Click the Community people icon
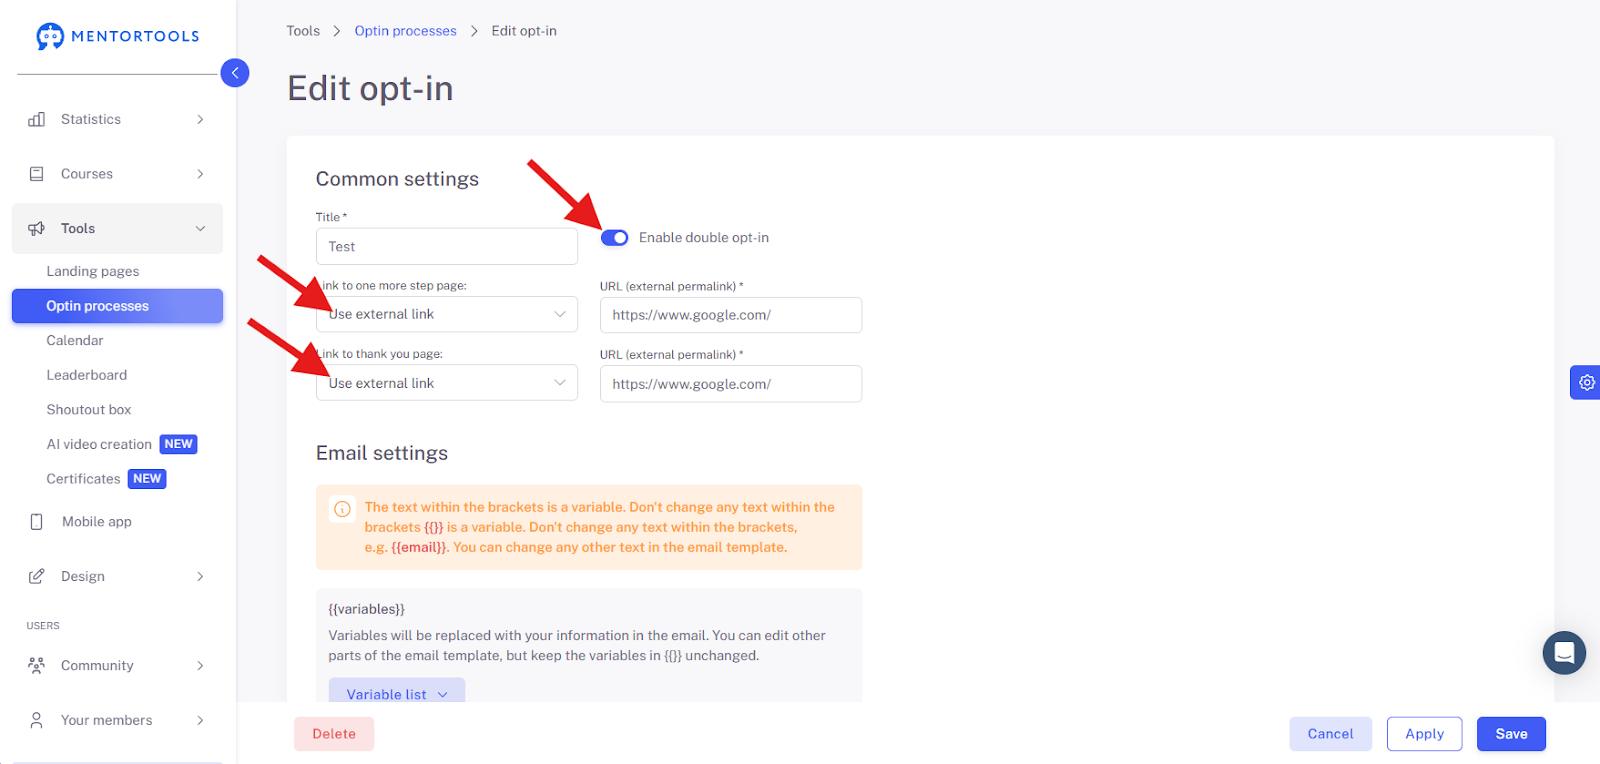The width and height of the screenshot is (1600, 764). [37, 665]
